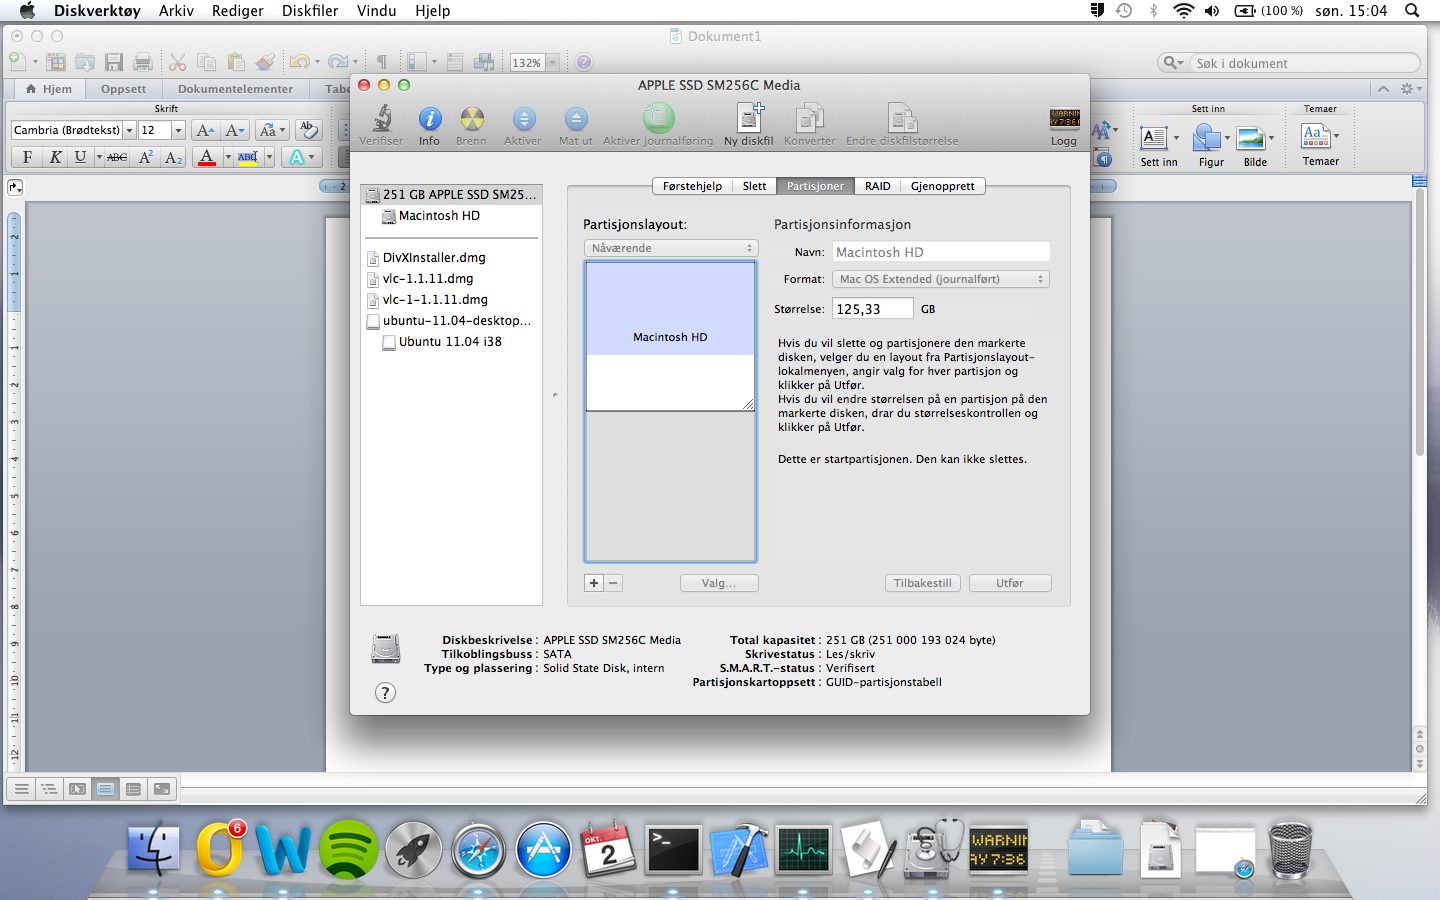Switch Word to Draft view button
Screen dimensions: 1440x900
coord(21,789)
